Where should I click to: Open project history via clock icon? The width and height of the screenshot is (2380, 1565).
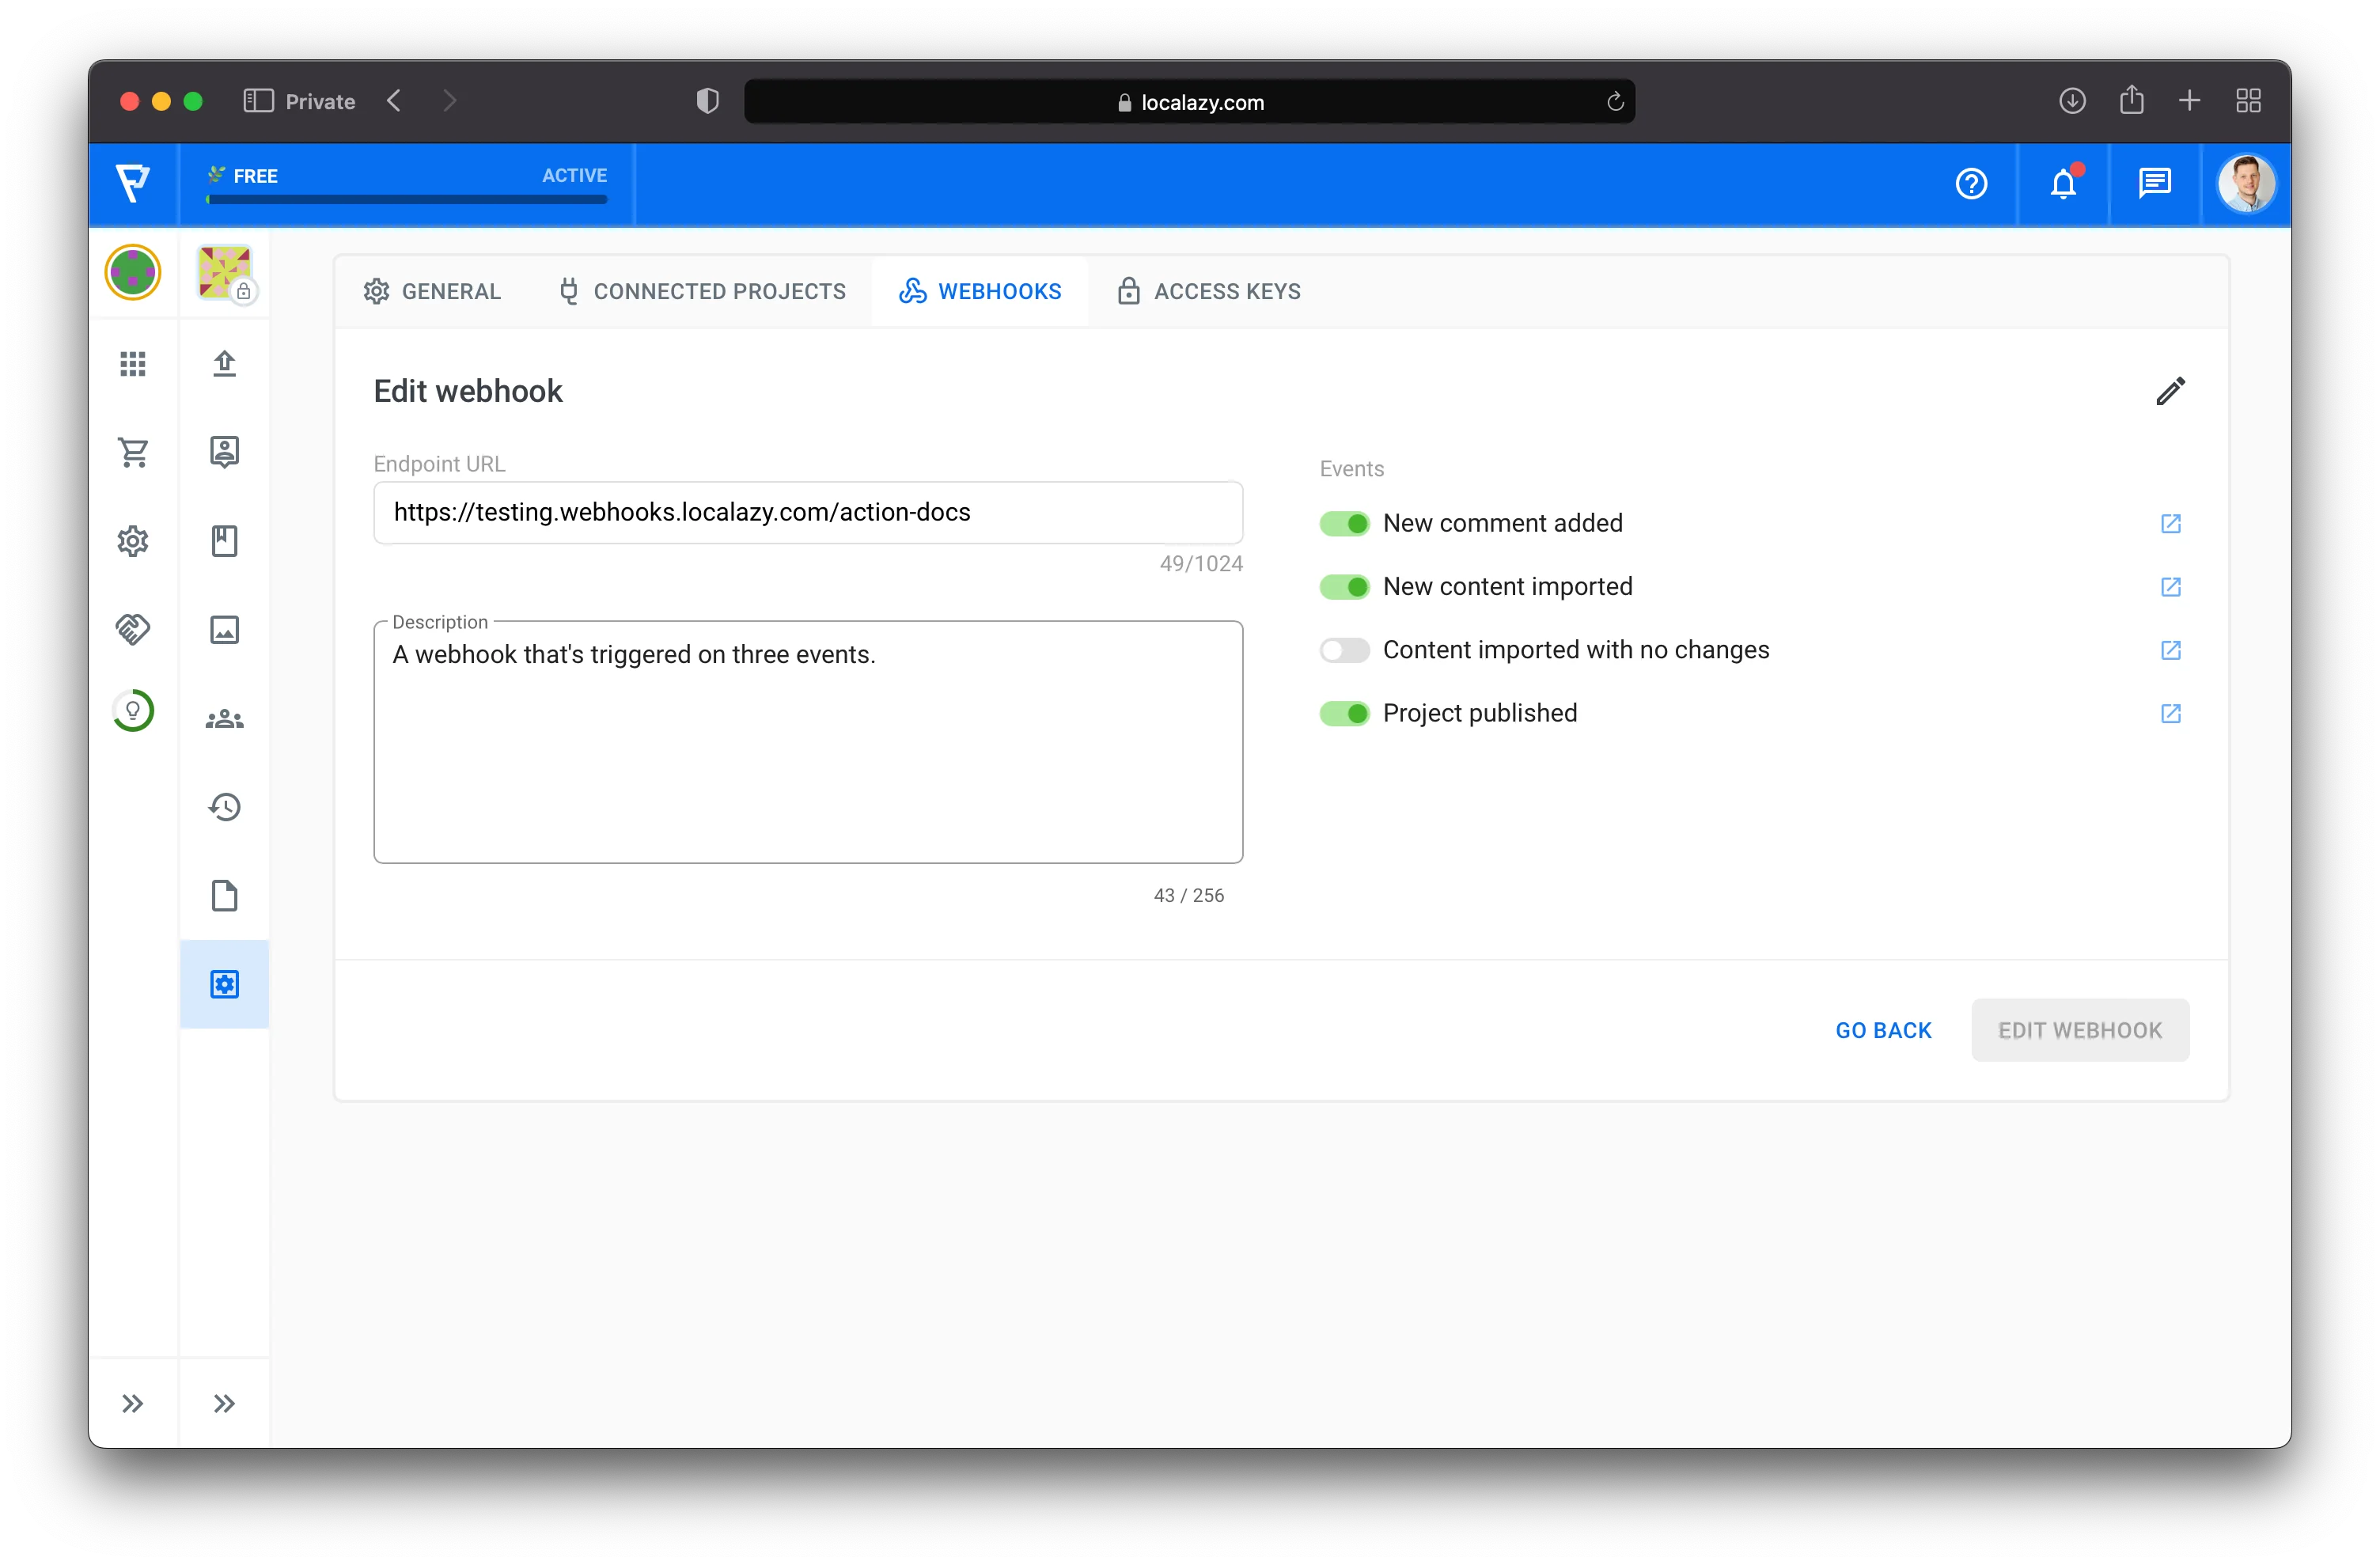(224, 807)
